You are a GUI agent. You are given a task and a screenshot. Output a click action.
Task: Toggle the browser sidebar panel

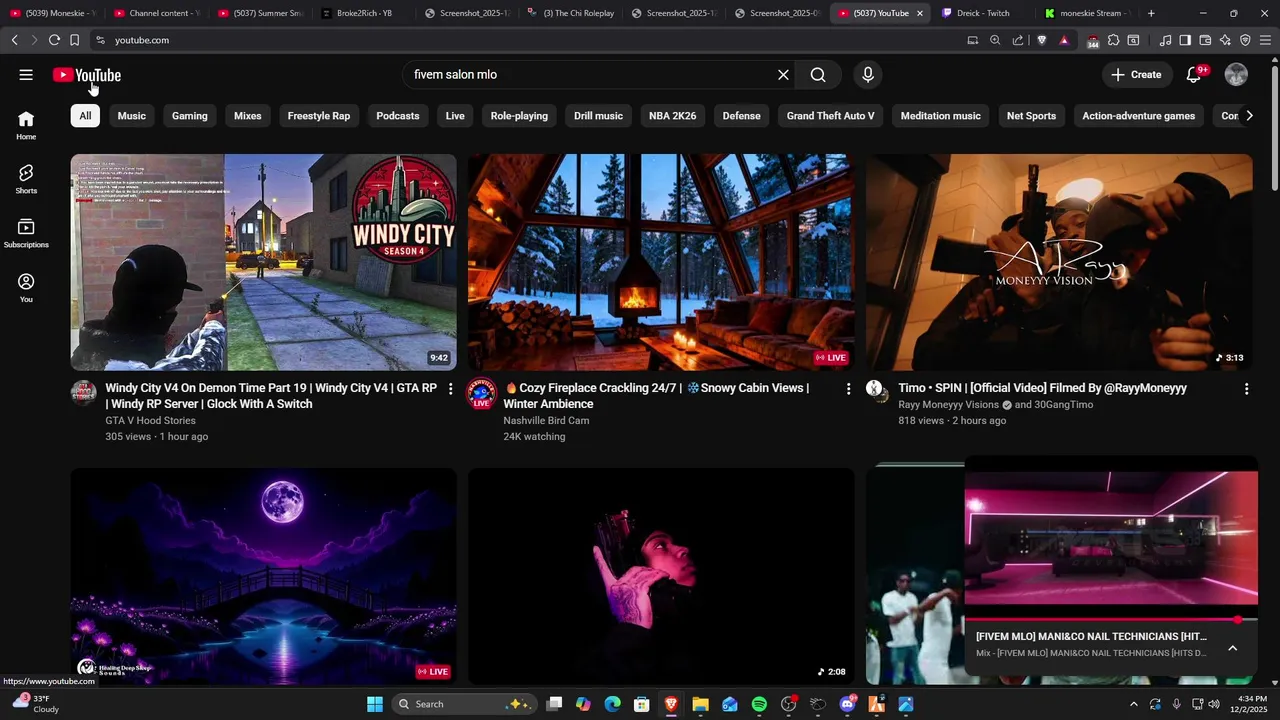(x=1185, y=40)
